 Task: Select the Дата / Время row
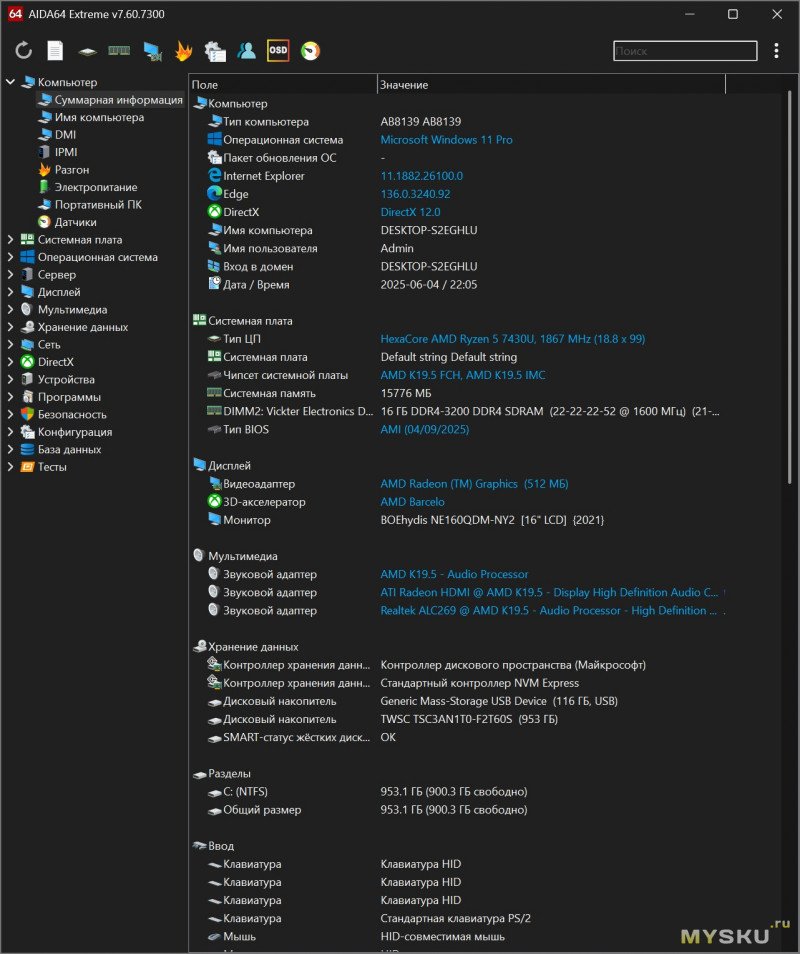[458, 284]
